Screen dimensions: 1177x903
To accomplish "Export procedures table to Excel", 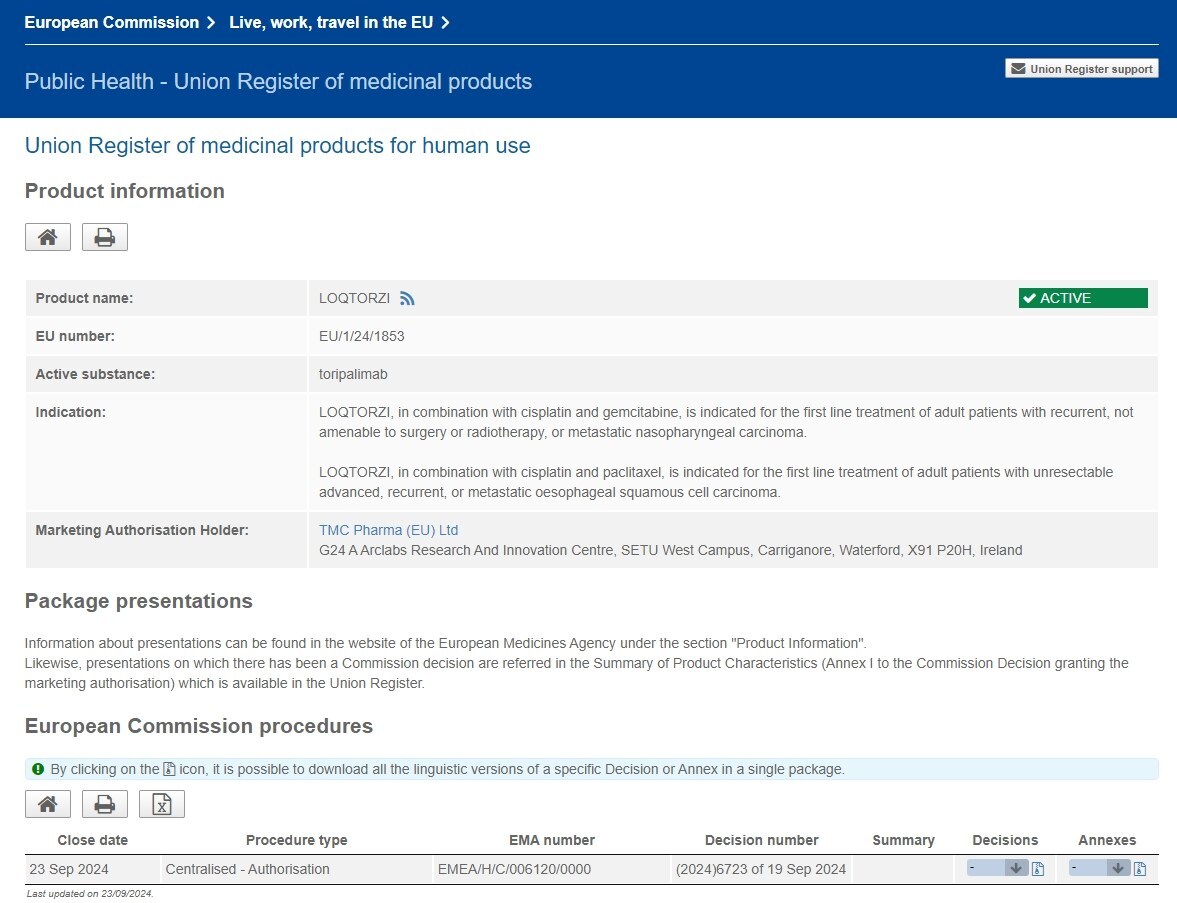I will click(162, 804).
